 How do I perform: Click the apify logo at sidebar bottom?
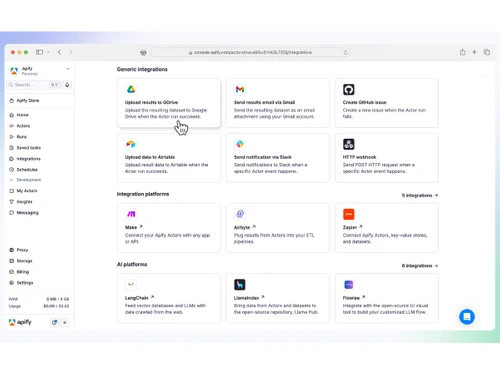(20, 322)
